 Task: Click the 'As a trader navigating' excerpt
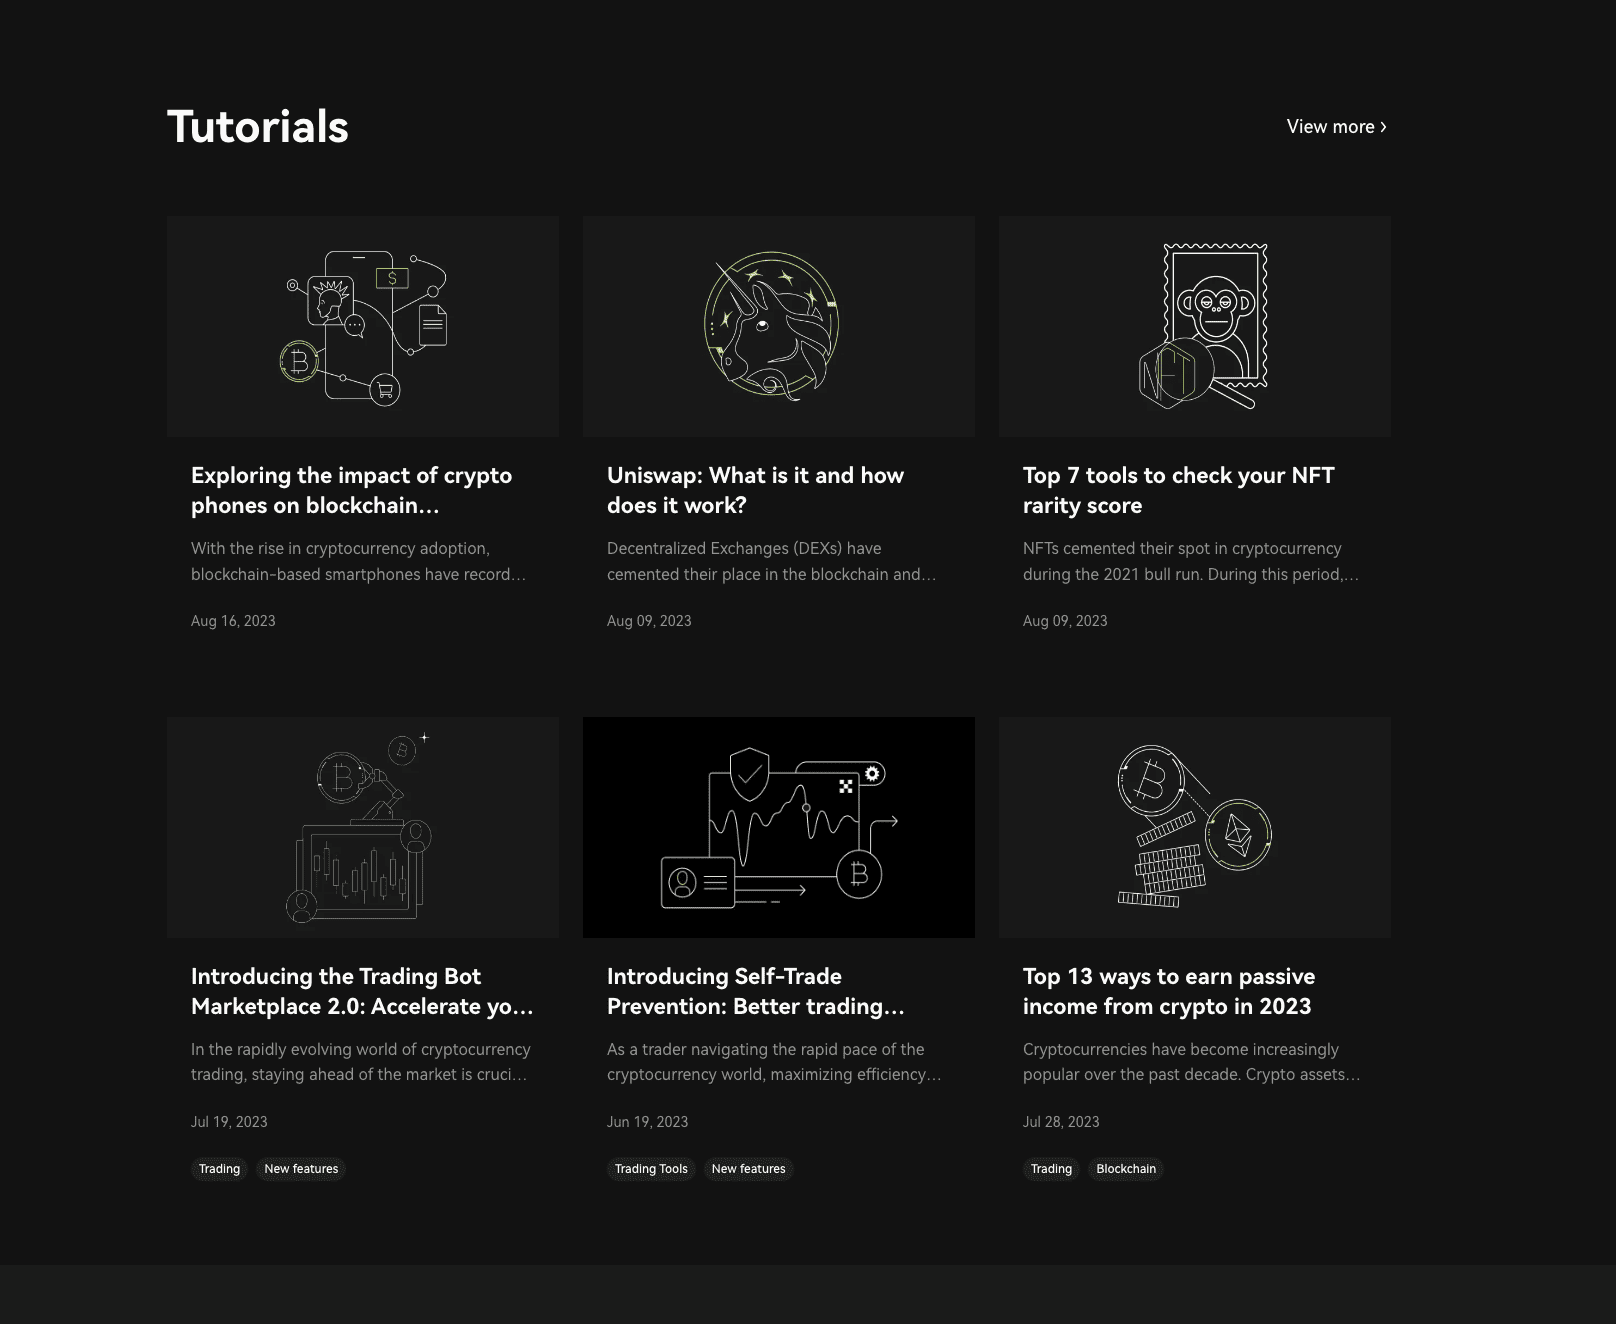coord(774,1062)
